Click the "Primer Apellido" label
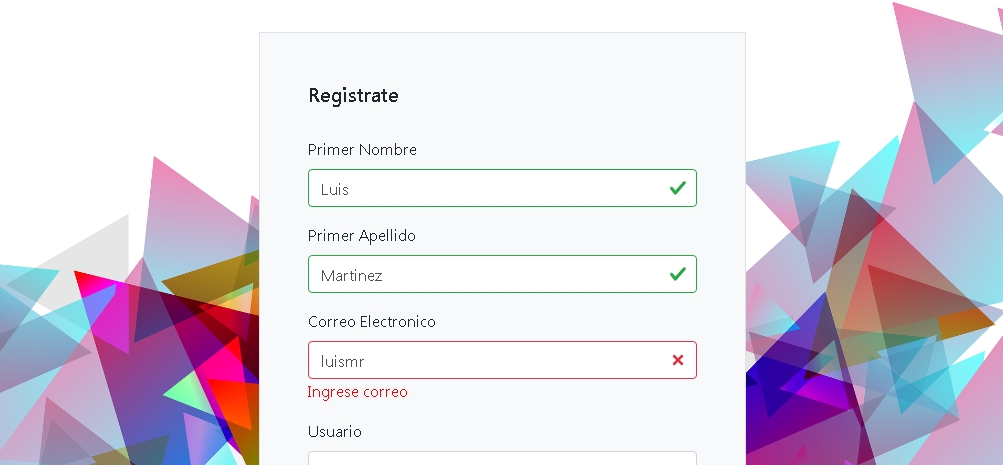 [362, 236]
